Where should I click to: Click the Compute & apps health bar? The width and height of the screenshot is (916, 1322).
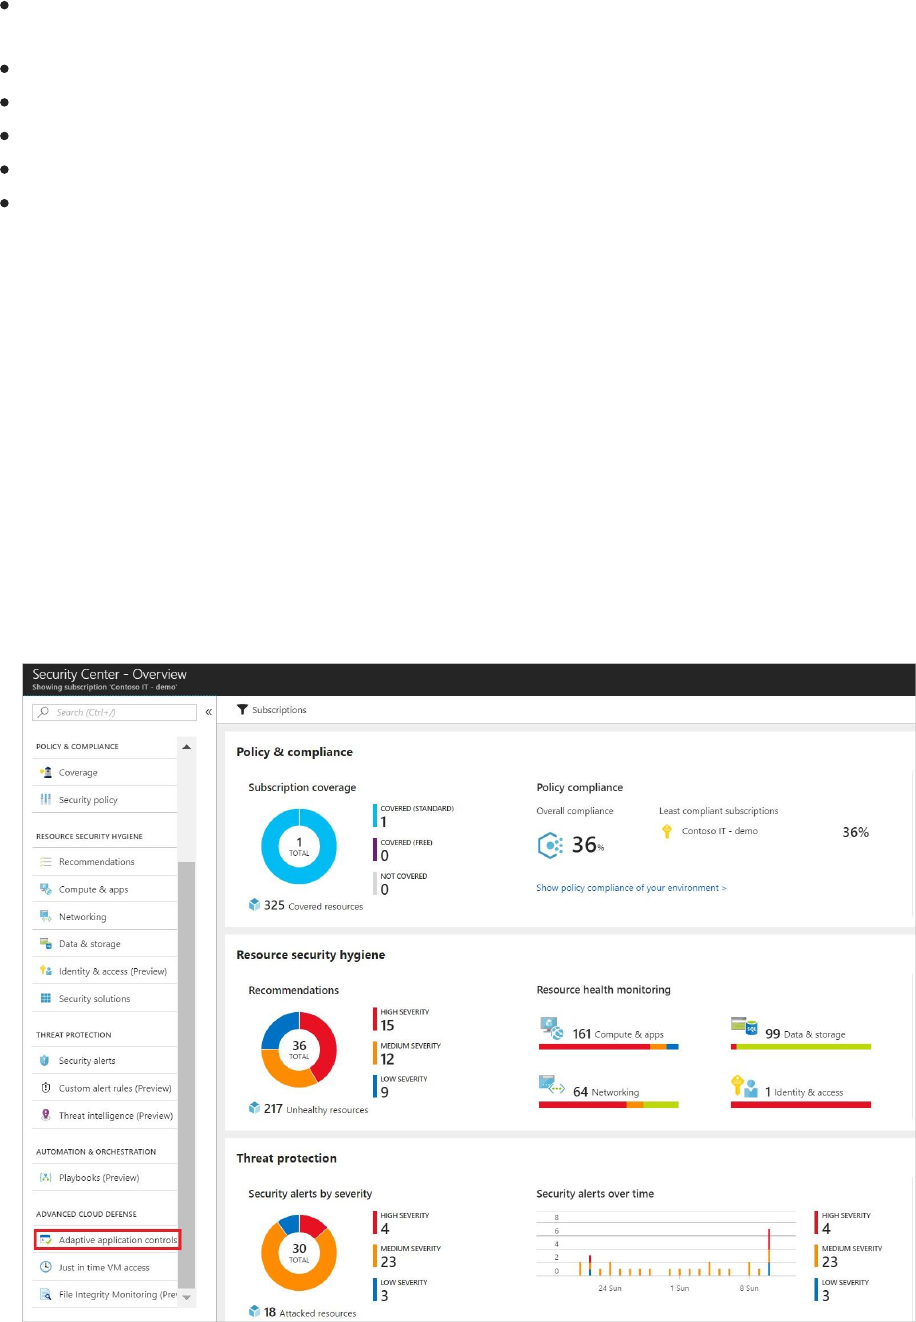[609, 1046]
